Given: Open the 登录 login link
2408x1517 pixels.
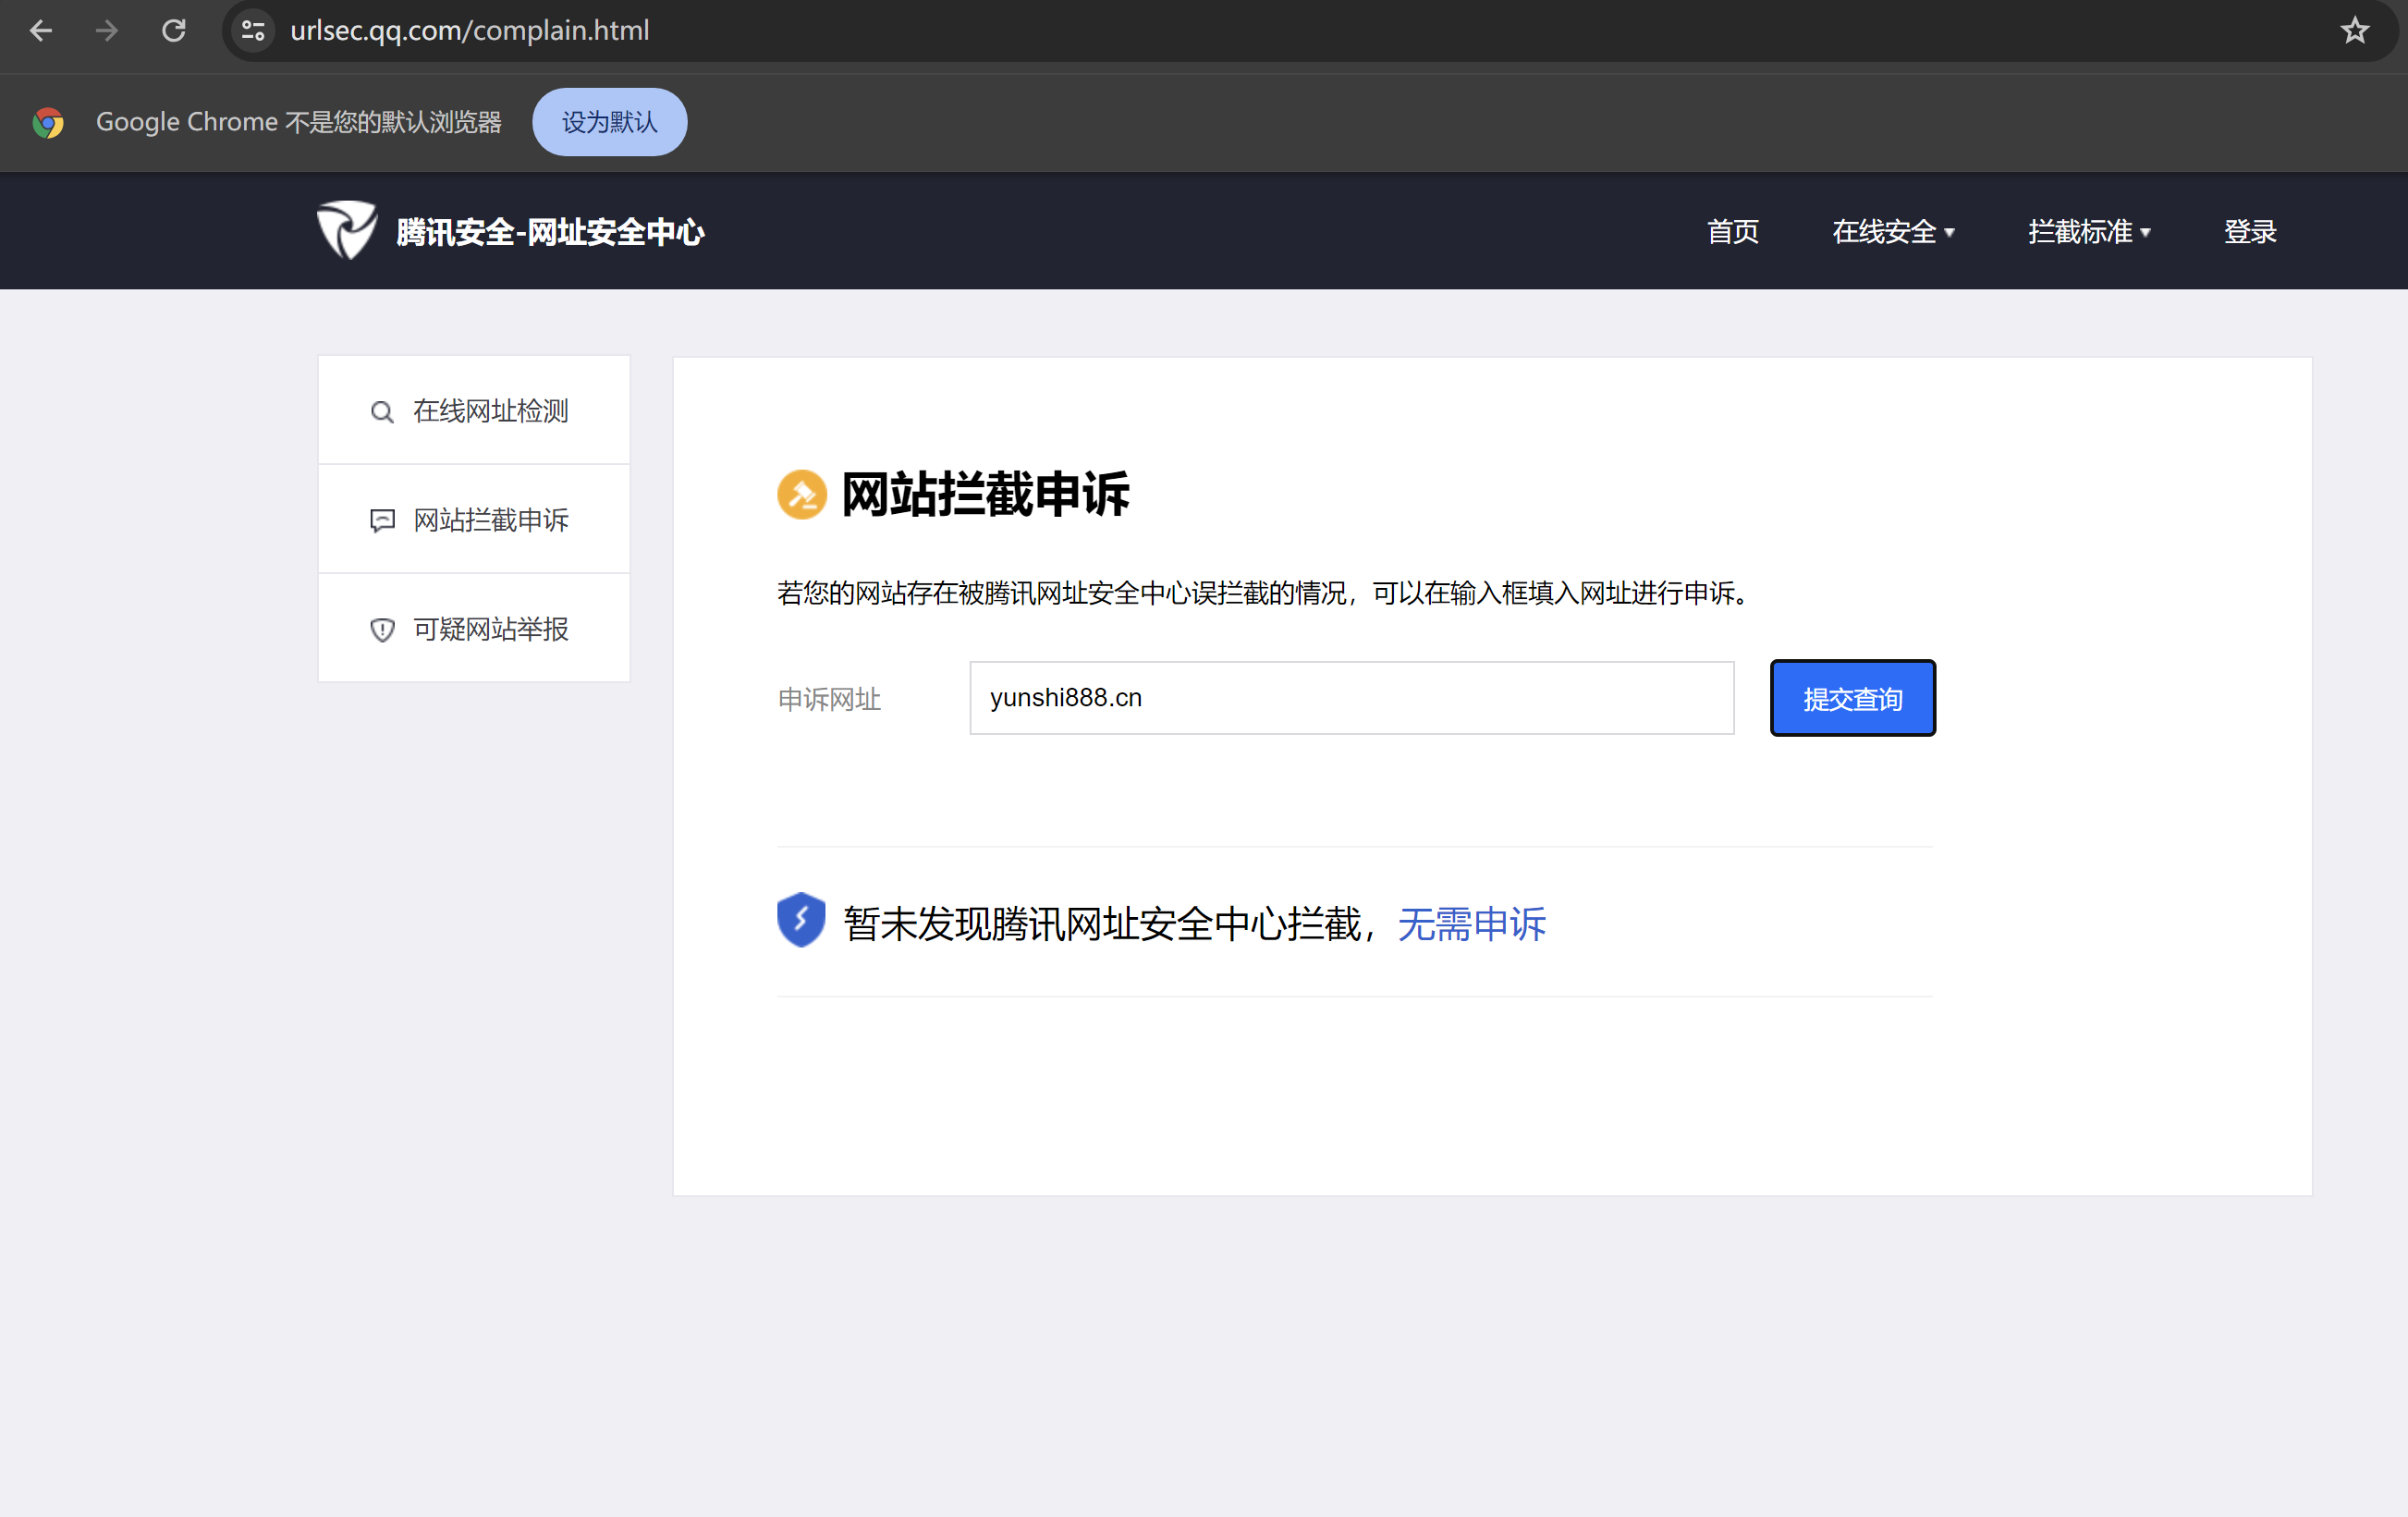Looking at the screenshot, I should coord(2249,232).
